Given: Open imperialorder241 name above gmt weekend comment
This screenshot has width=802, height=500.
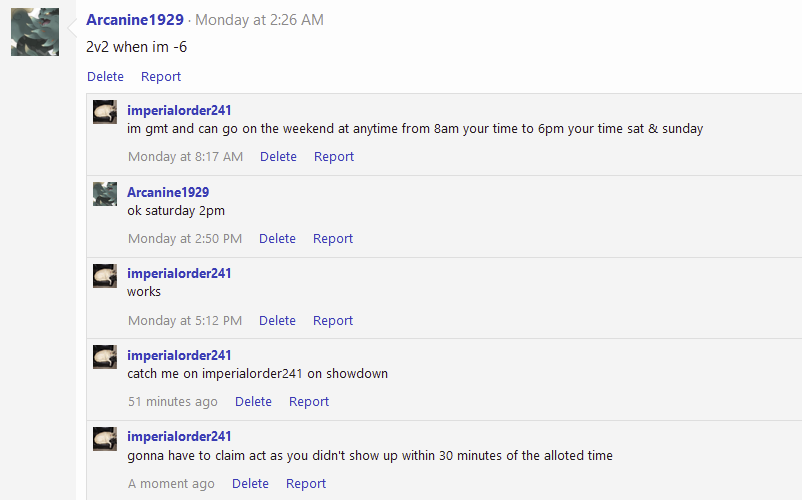Looking at the screenshot, I should pyautogui.click(x=179, y=110).
